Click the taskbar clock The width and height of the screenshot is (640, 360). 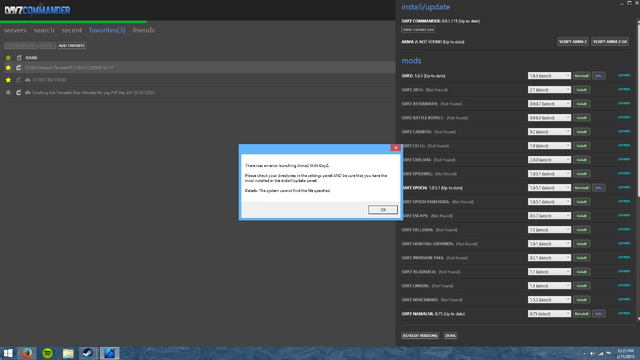pos(625,353)
